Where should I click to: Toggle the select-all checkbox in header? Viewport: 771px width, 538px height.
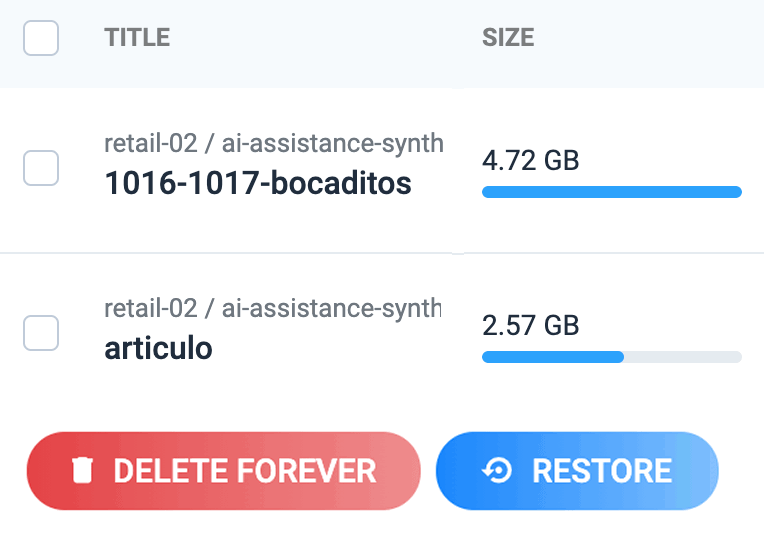(41, 38)
